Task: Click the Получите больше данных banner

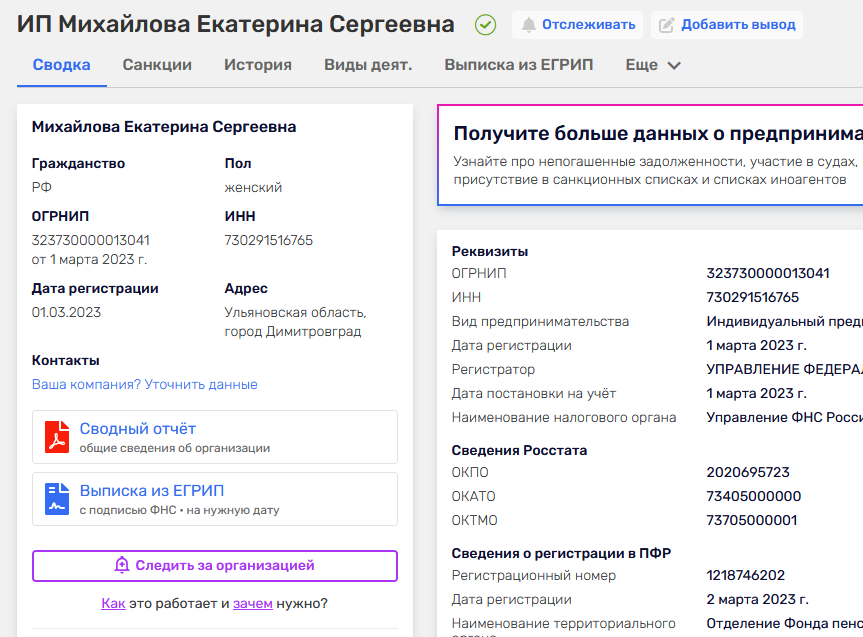Action: click(x=650, y=155)
